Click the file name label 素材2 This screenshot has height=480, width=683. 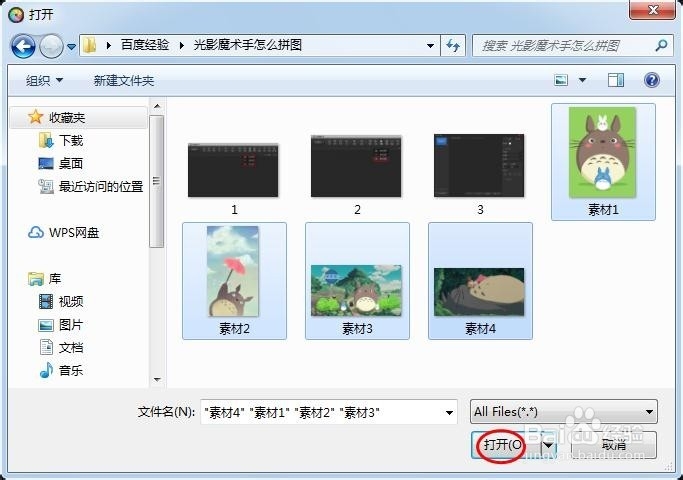click(x=234, y=328)
